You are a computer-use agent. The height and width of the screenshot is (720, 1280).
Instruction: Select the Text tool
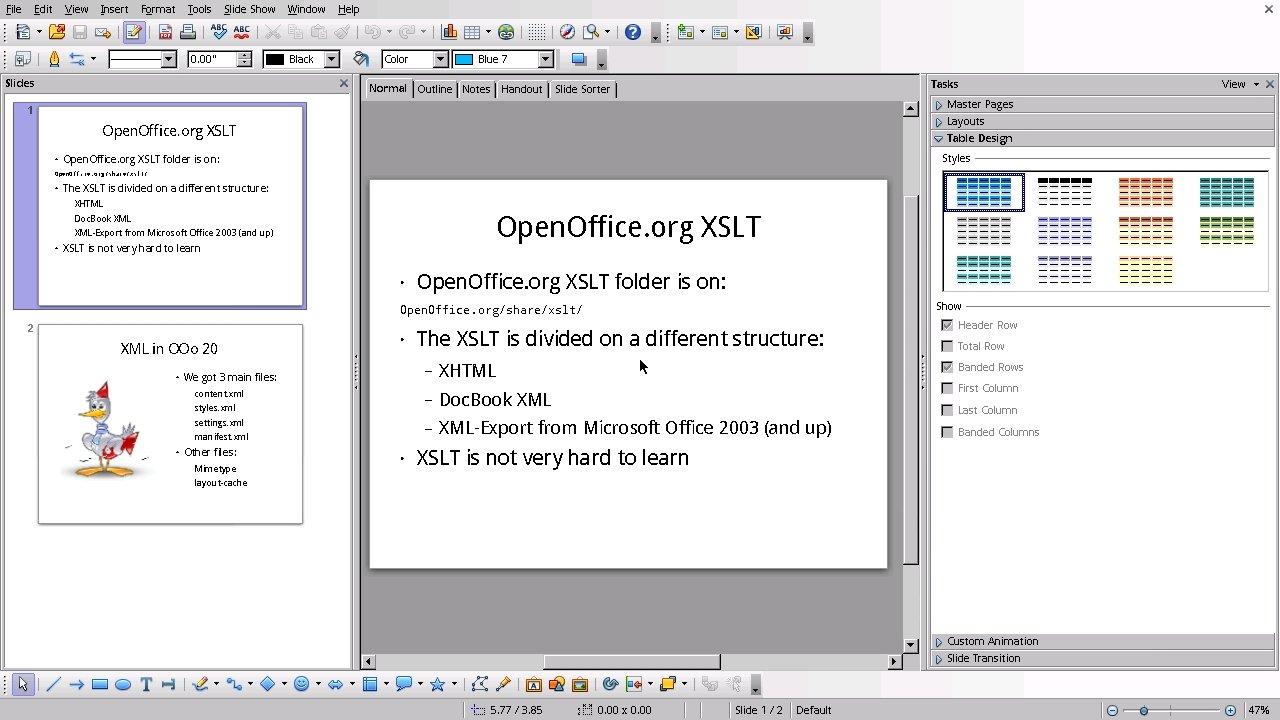146,684
